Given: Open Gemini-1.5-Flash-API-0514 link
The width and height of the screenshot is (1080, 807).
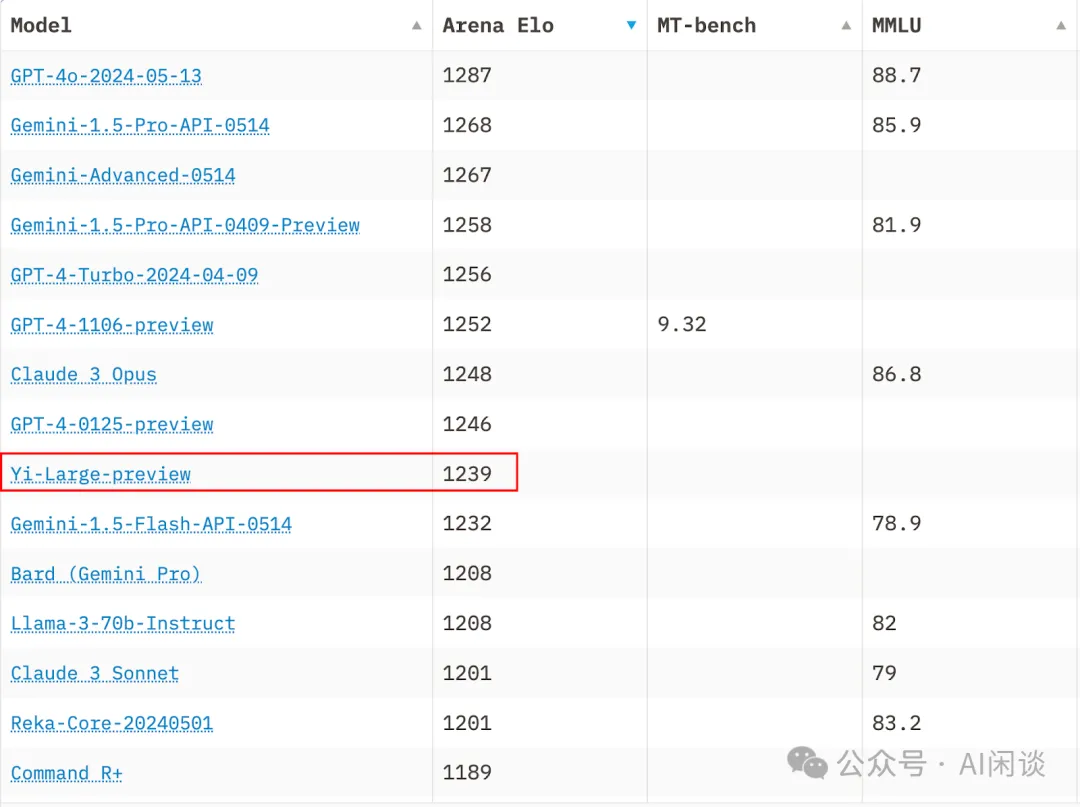Looking at the screenshot, I should pyautogui.click(x=151, y=524).
